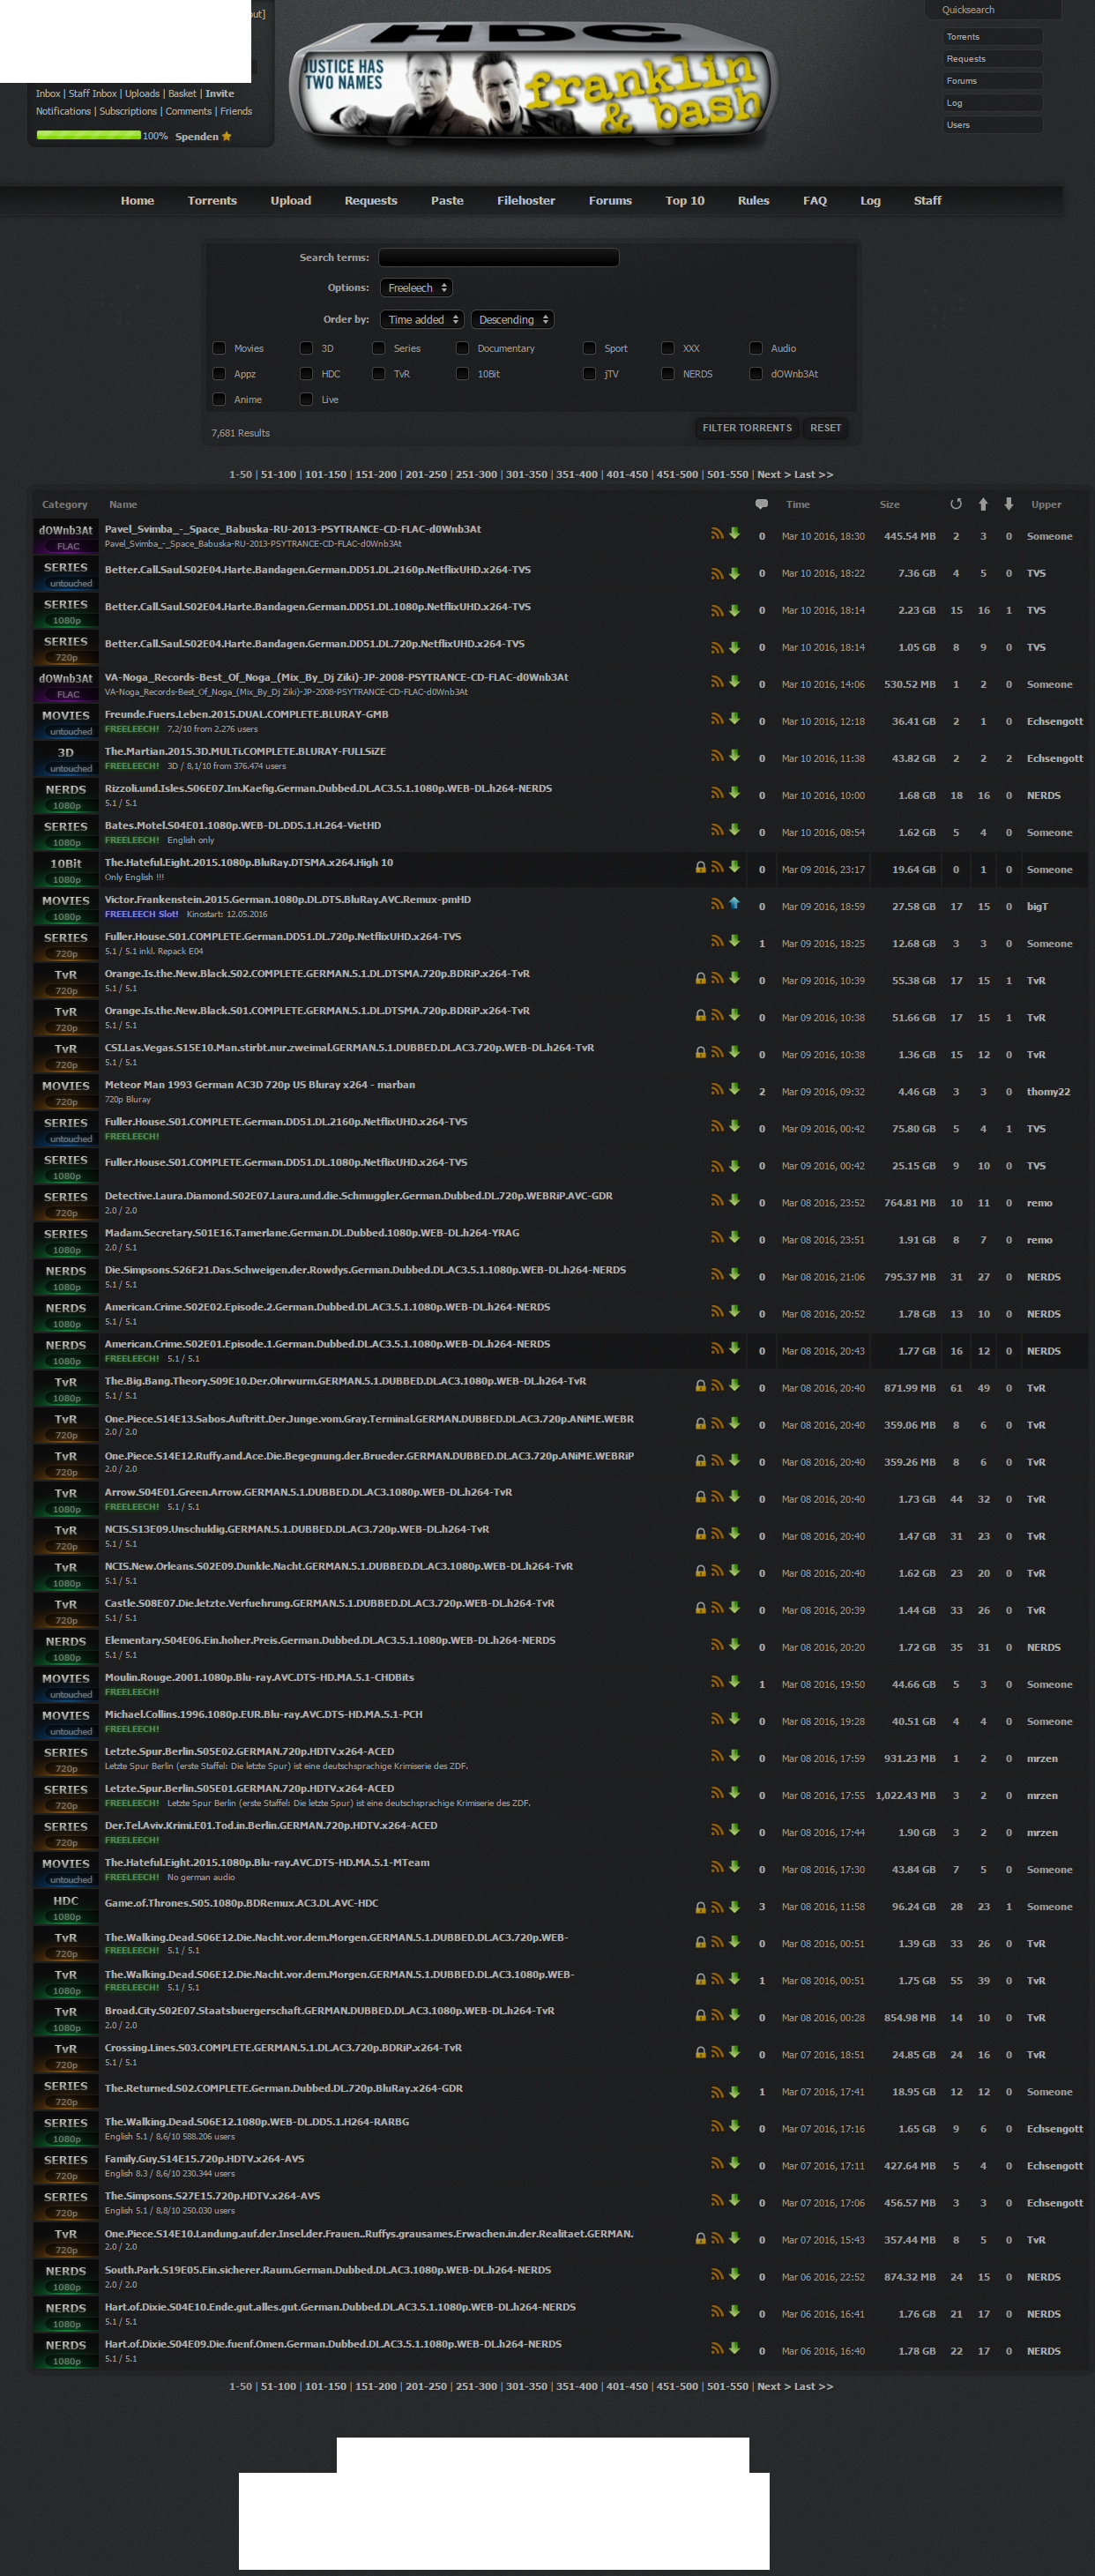Open the Rules menu page
1095x2576 pixels.
point(753,201)
